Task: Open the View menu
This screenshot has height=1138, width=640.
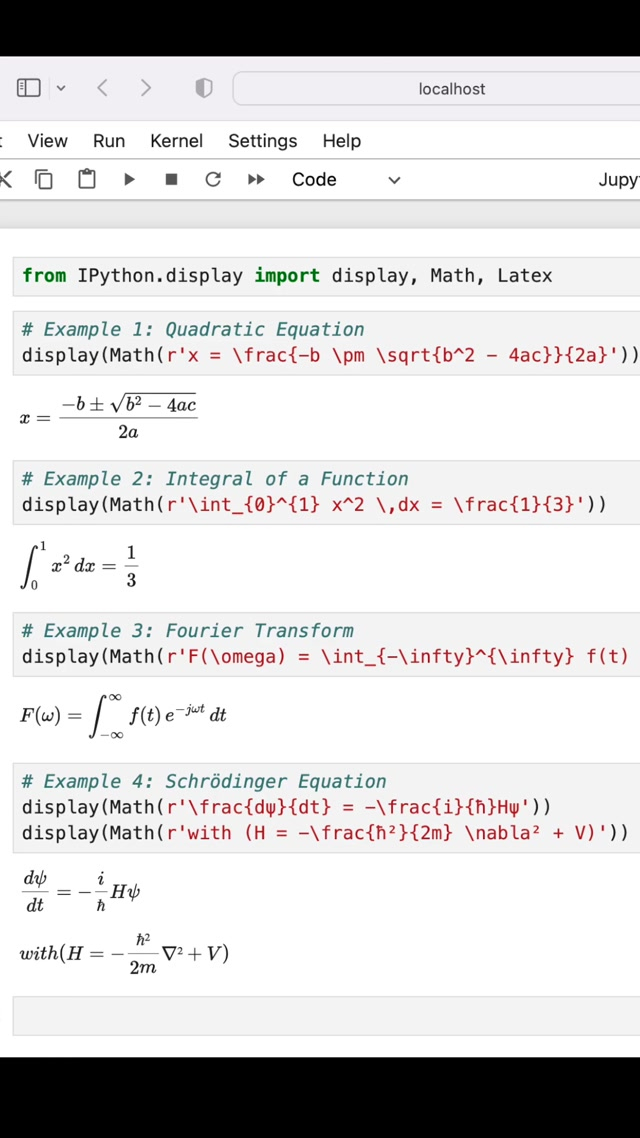Action: (47, 141)
